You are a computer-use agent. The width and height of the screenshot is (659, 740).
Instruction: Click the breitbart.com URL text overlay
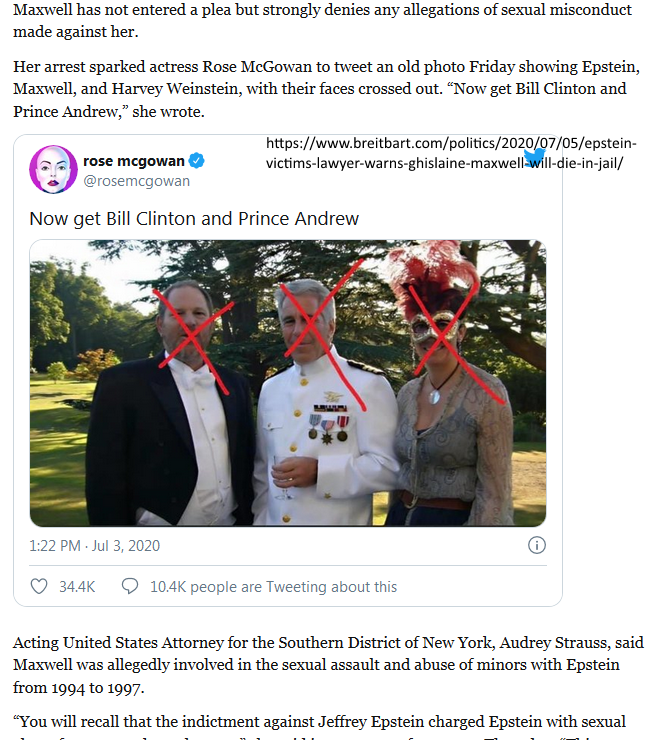click(x=451, y=153)
